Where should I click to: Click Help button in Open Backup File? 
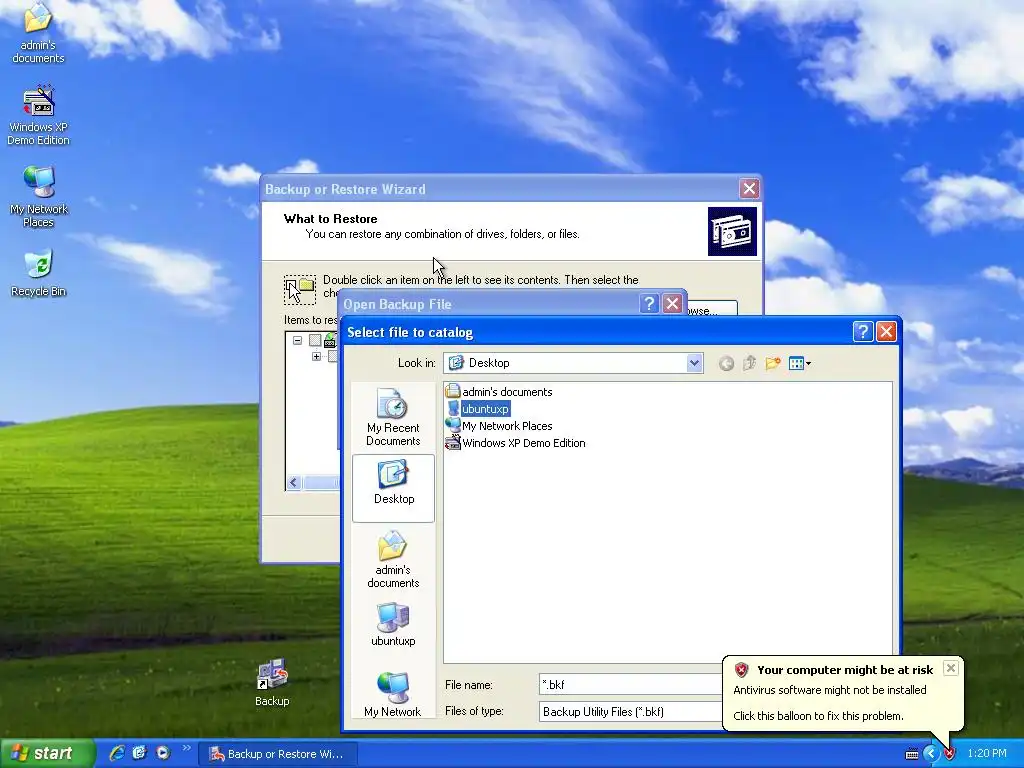(x=648, y=304)
